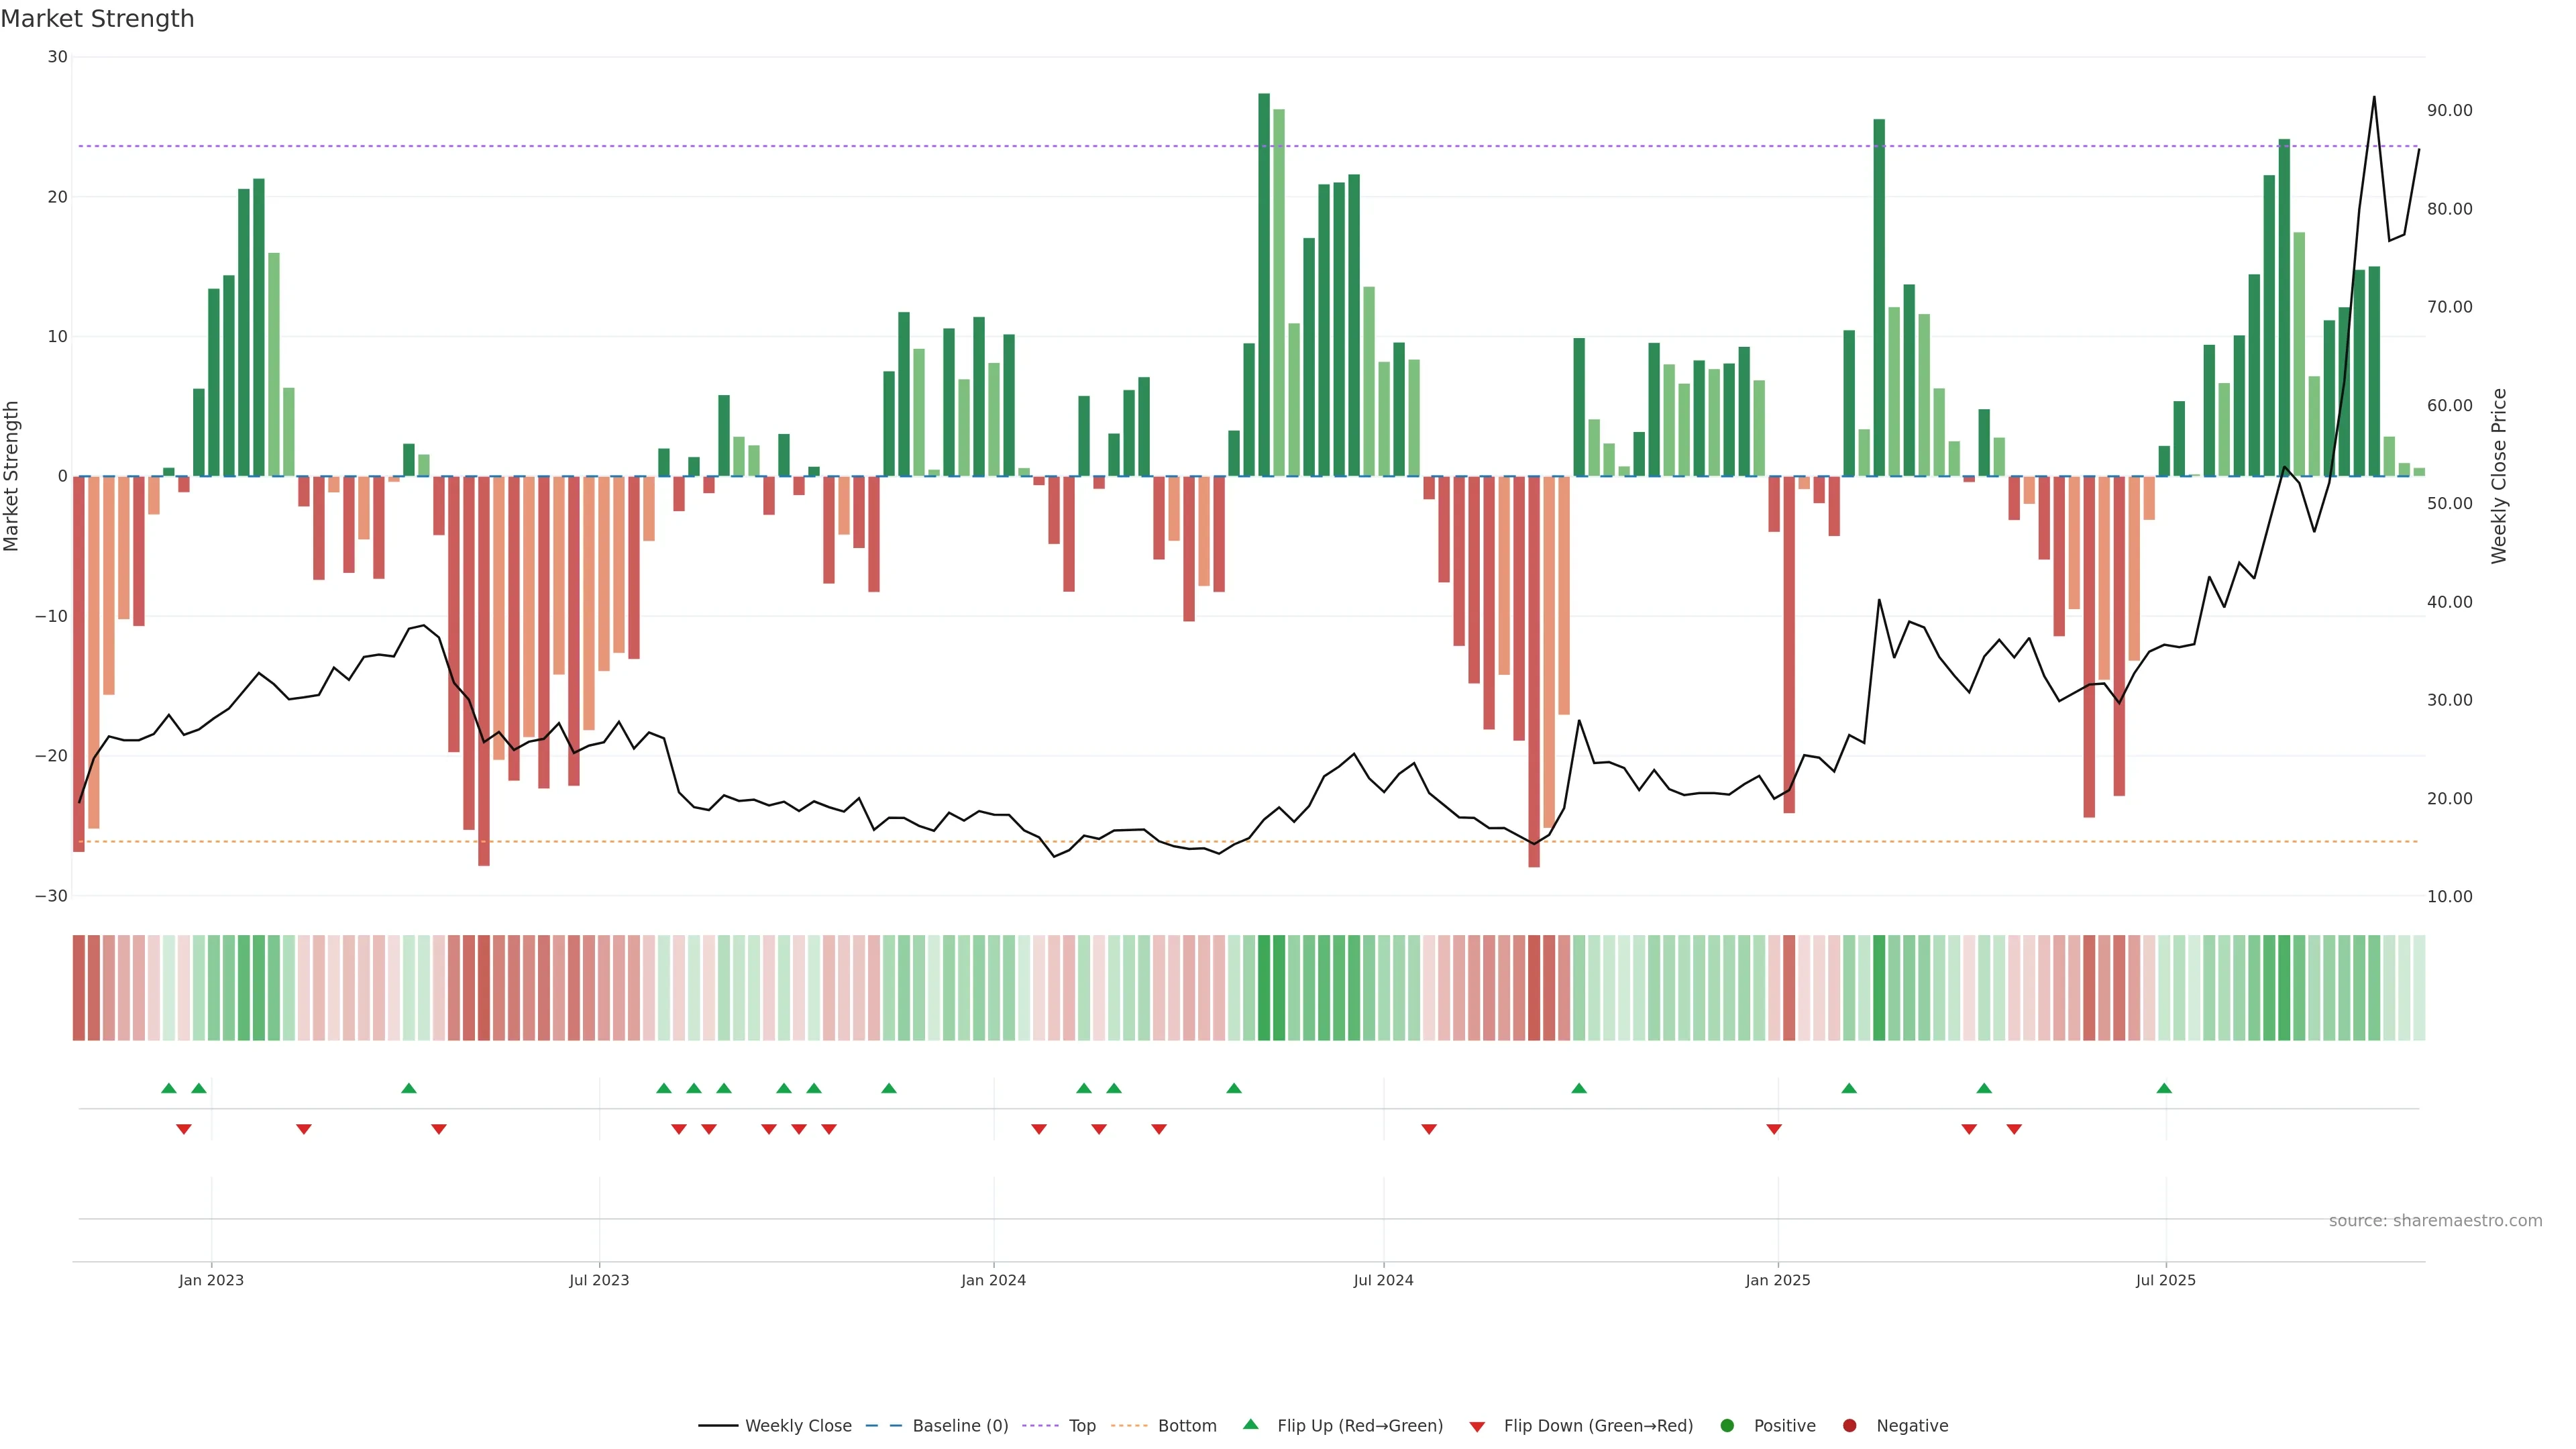Click the red Flip Down triangle in legend
Image resolution: width=2576 pixels, height=1449 pixels.
[1477, 1427]
